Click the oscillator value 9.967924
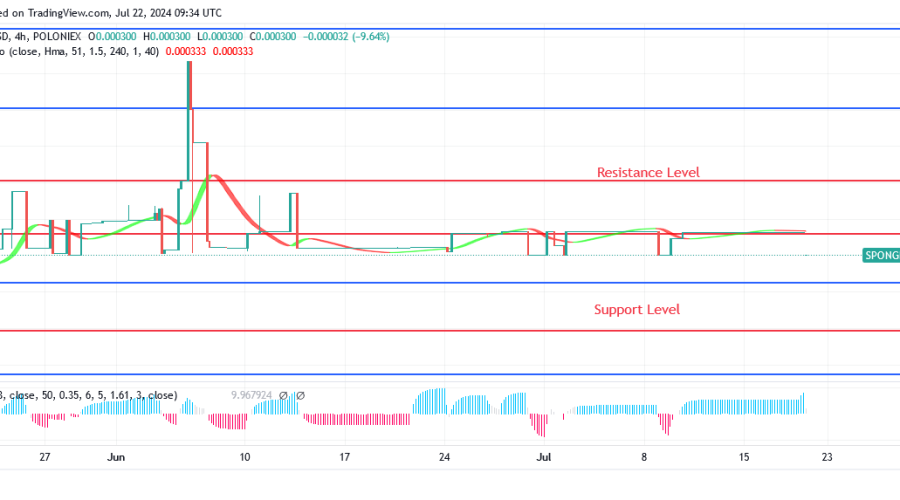The height and width of the screenshot is (500, 900). coord(251,395)
